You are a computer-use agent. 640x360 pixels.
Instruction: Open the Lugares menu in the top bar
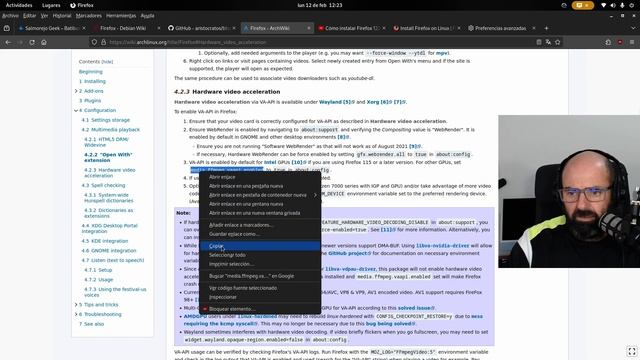[51, 5]
